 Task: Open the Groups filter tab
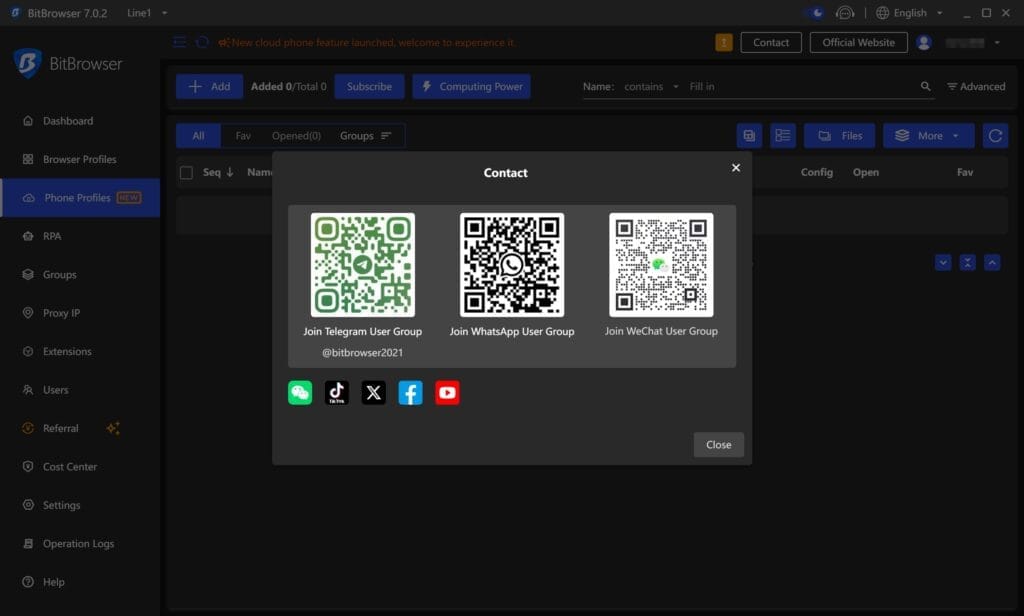coord(365,136)
